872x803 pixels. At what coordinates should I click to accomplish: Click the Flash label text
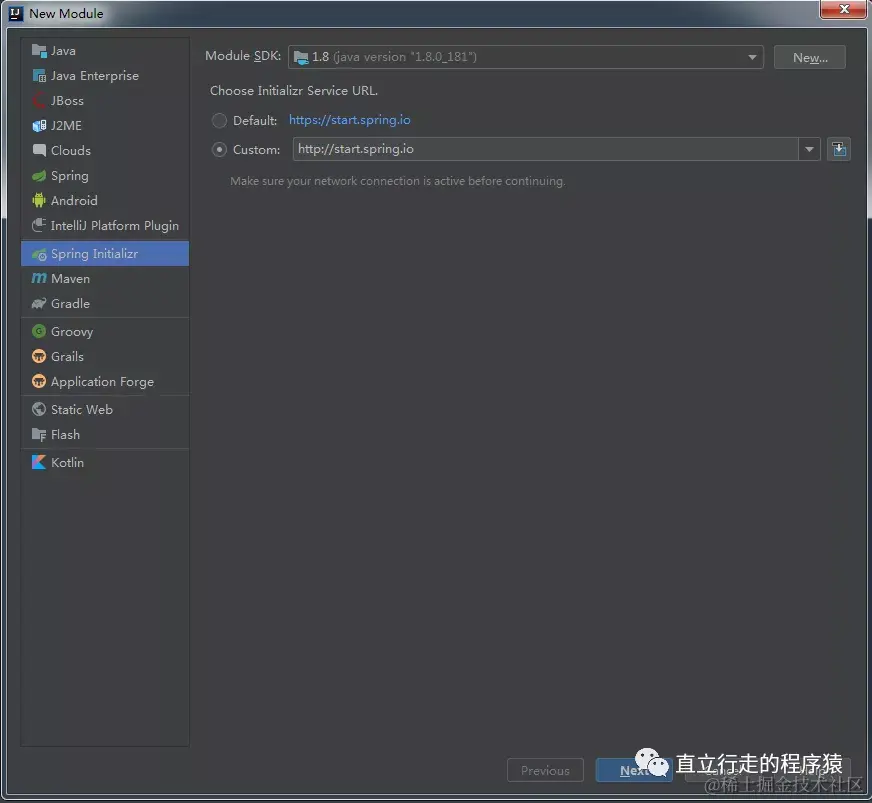click(x=65, y=434)
